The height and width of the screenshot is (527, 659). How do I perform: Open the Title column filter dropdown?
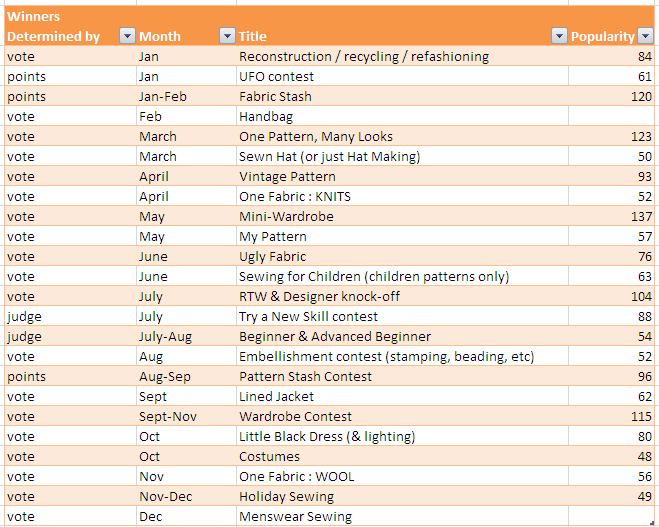coord(559,36)
